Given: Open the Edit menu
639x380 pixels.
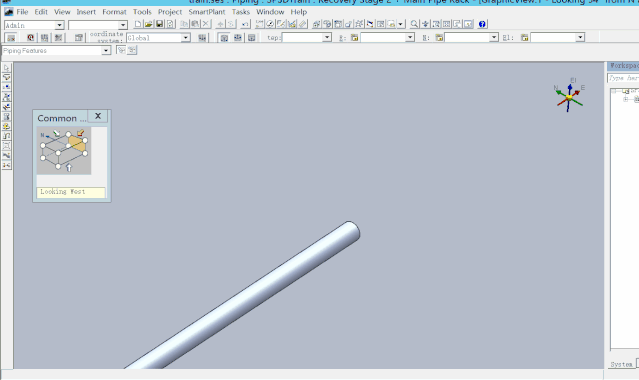Looking at the screenshot, I should click(41, 12).
